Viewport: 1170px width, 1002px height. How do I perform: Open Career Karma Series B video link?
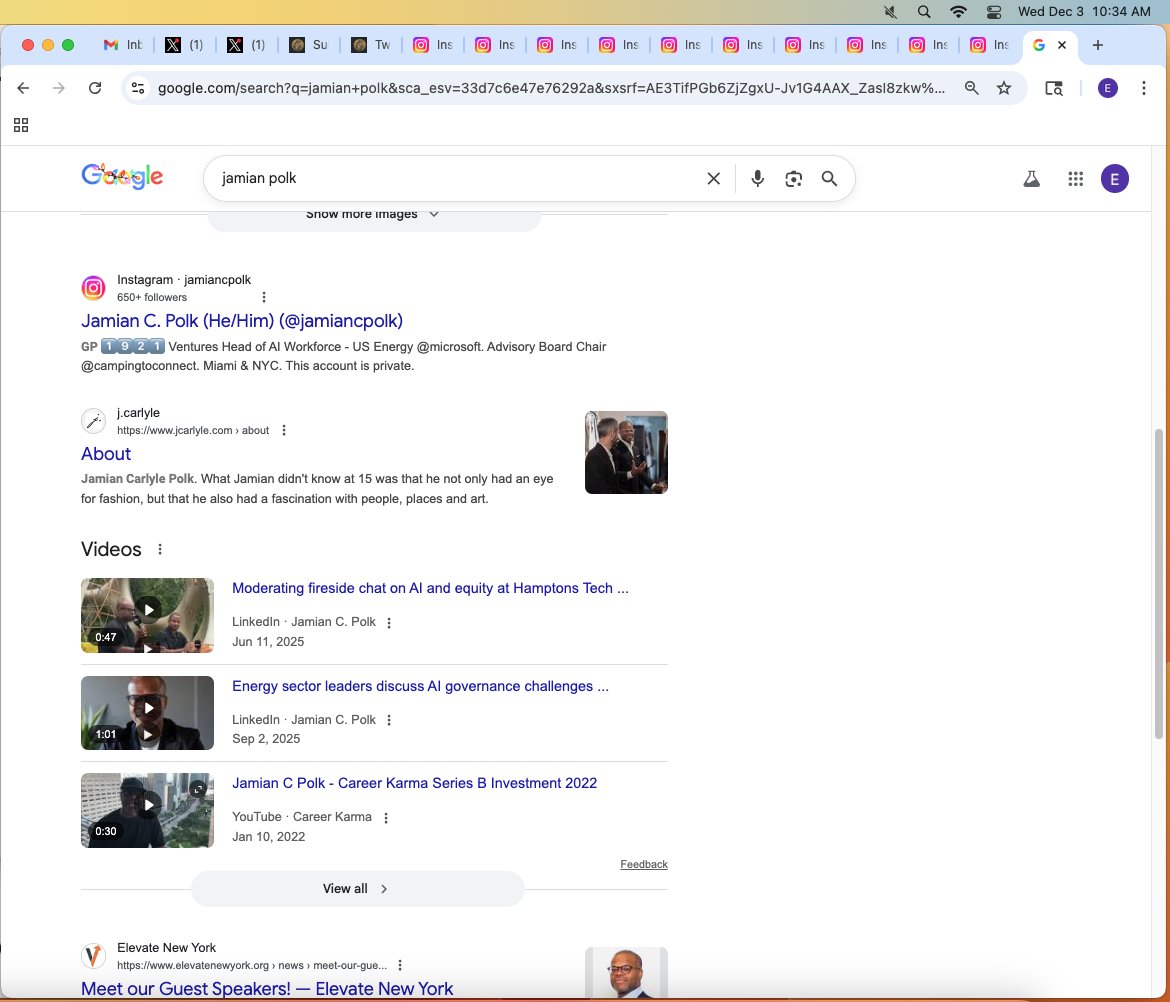coord(414,783)
